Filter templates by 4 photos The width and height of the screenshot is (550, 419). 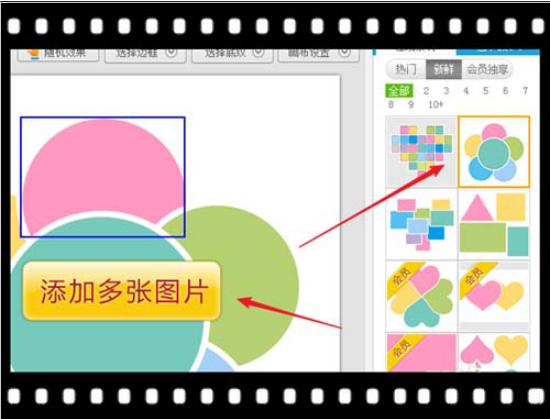coord(466,91)
